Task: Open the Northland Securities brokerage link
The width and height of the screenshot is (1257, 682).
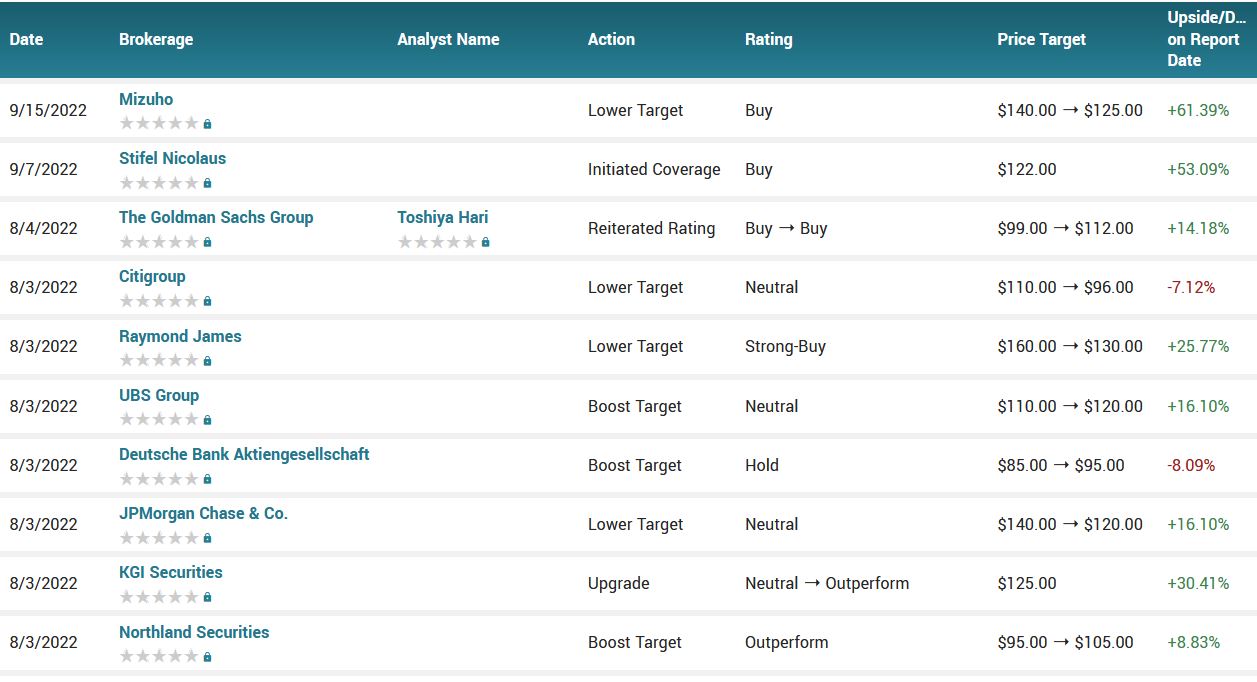Action: pos(194,632)
